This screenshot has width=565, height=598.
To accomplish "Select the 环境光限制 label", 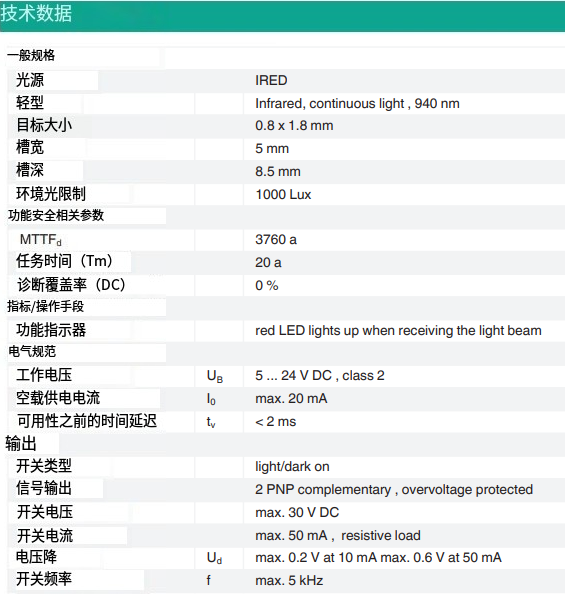I will [x=51, y=194].
